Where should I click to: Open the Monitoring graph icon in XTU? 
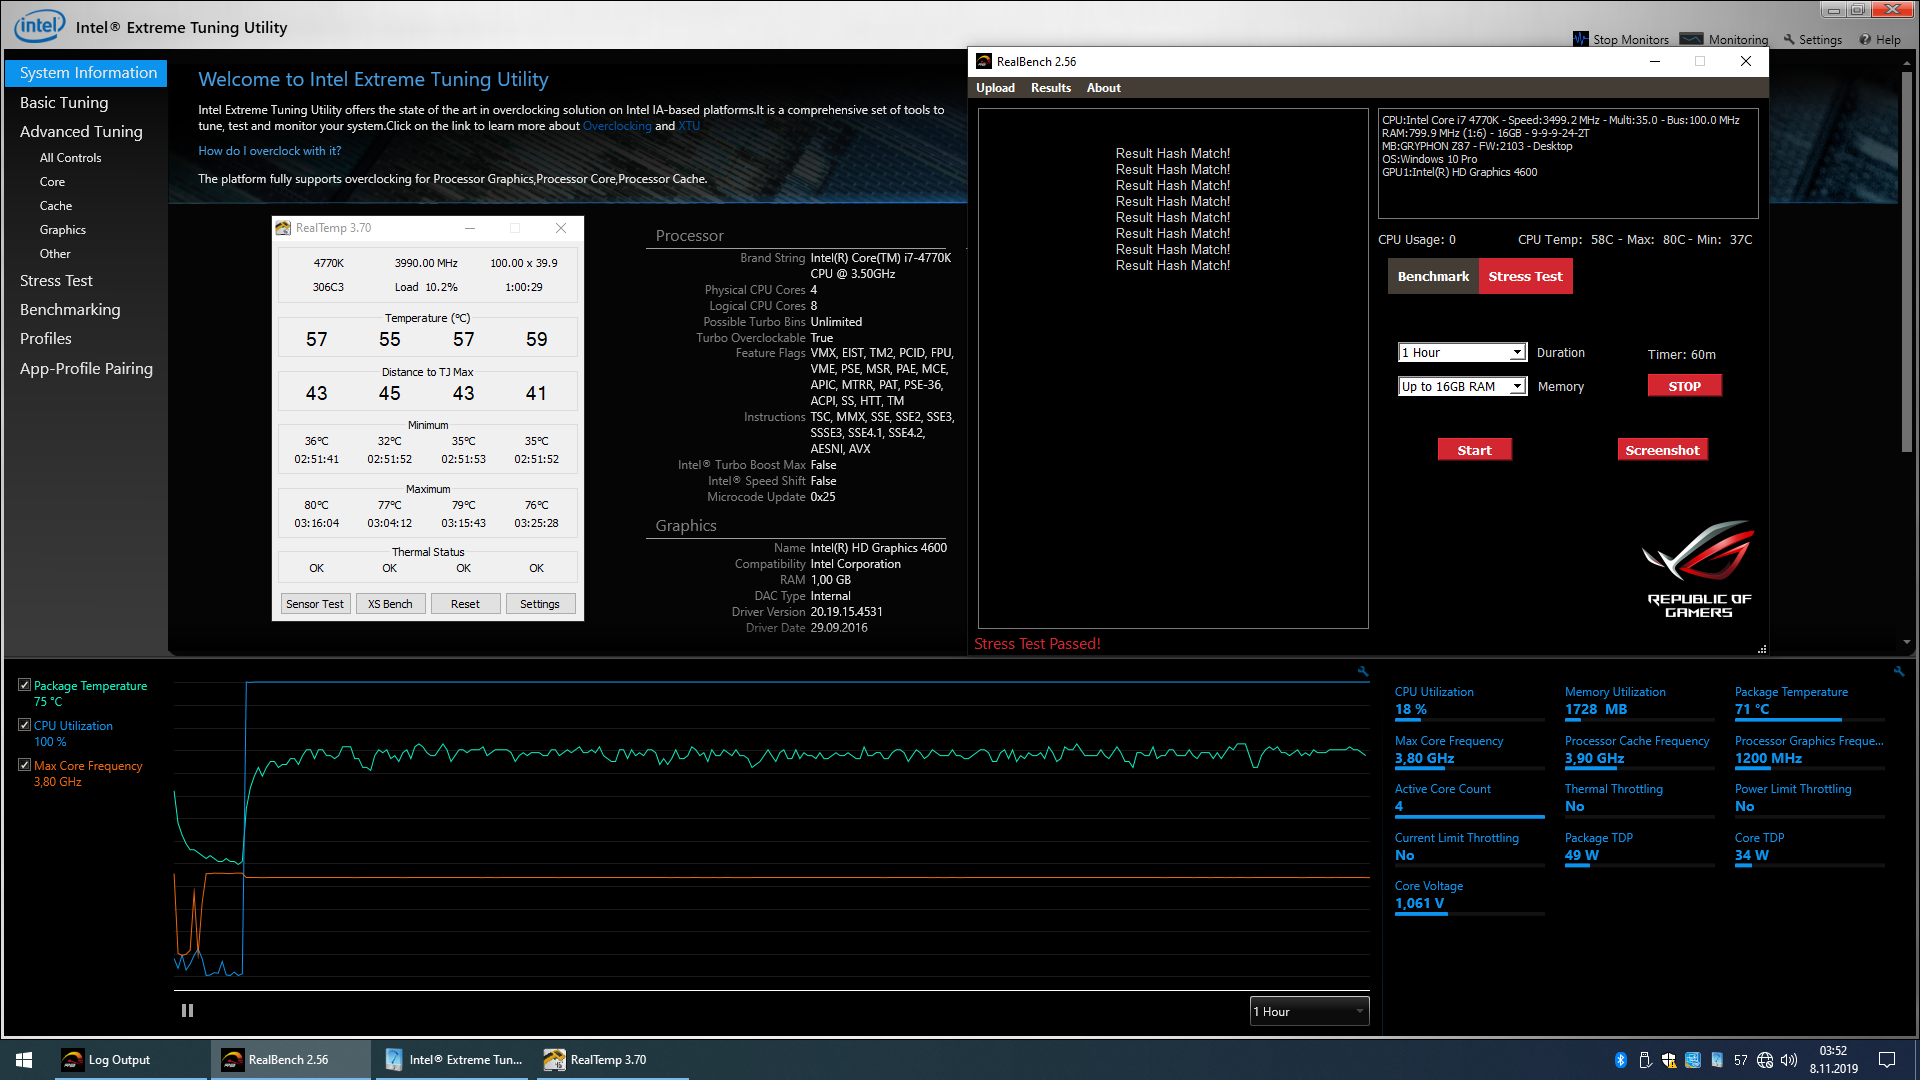coord(1691,39)
